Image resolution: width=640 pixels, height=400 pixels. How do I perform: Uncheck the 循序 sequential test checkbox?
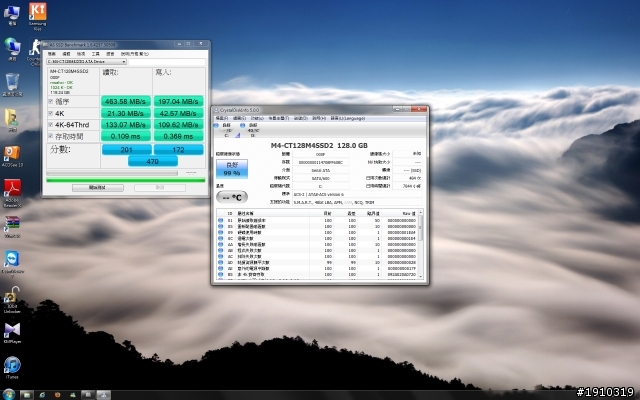pyautogui.click(x=51, y=101)
